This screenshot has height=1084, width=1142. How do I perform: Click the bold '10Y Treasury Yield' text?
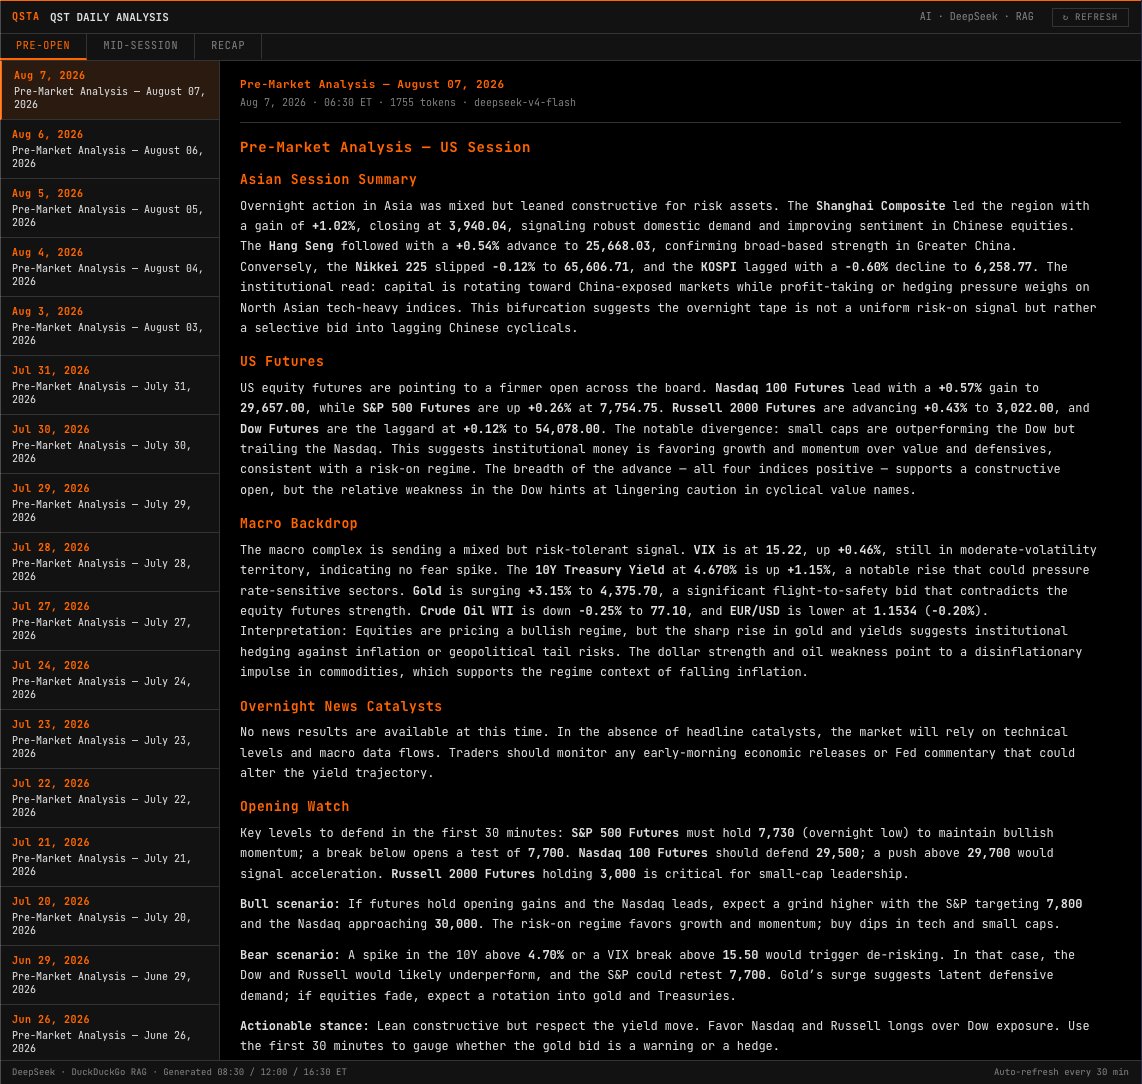coord(599,570)
